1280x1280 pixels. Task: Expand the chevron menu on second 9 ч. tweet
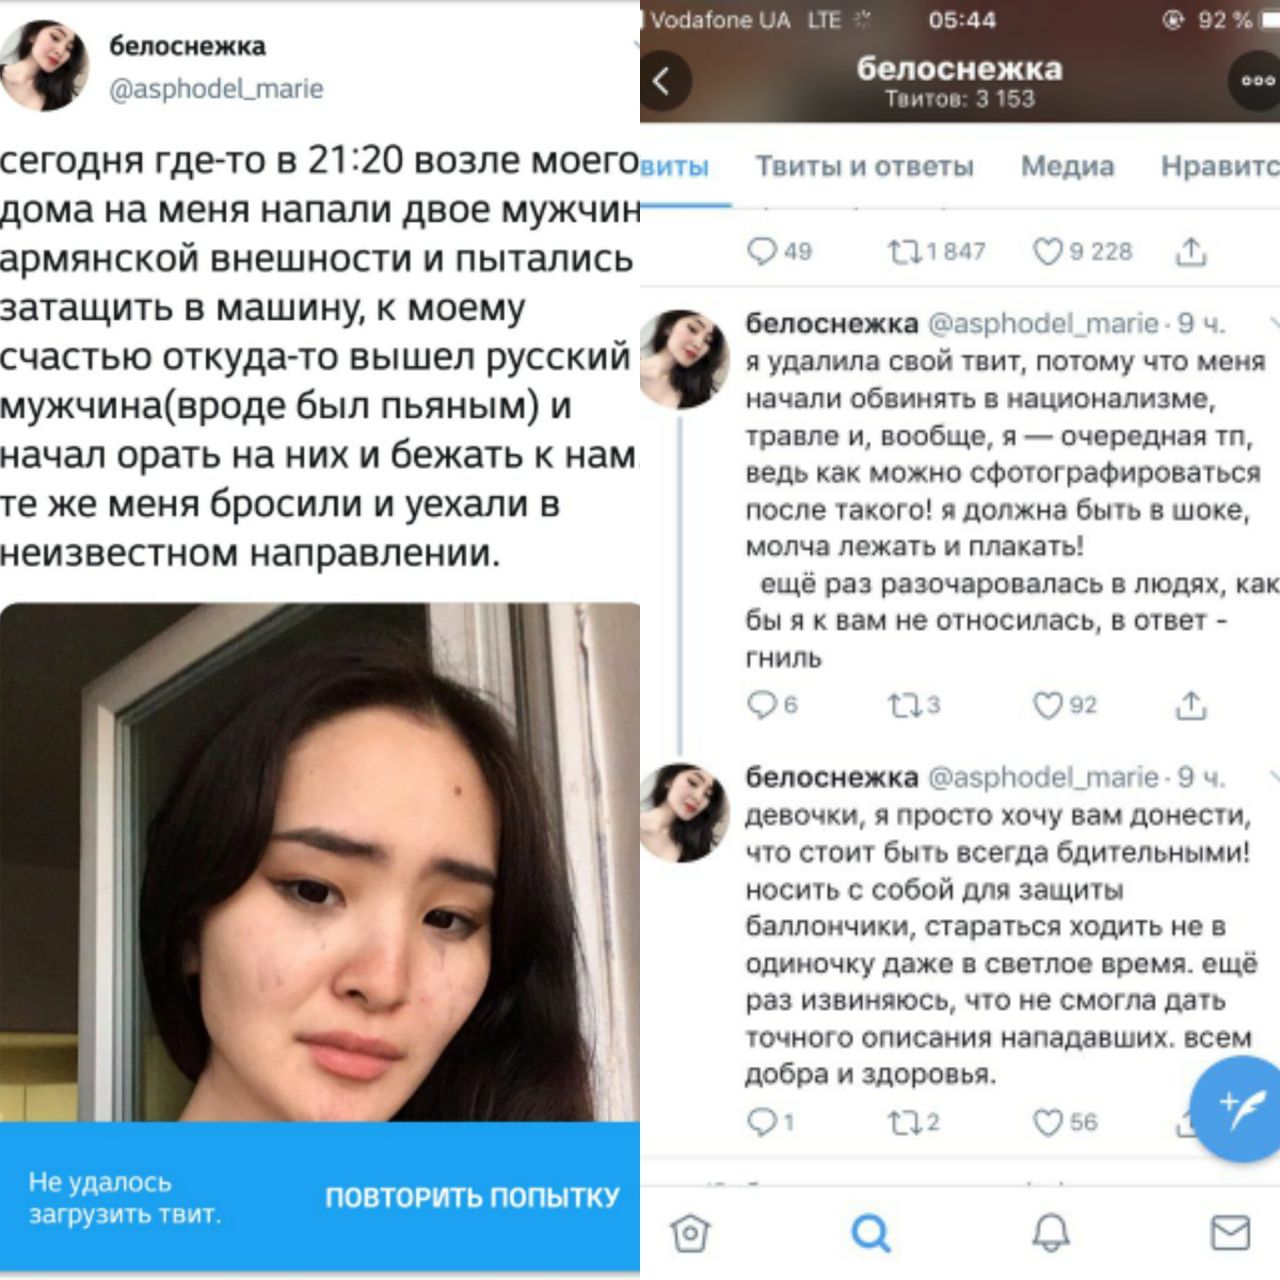(x=1273, y=777)
